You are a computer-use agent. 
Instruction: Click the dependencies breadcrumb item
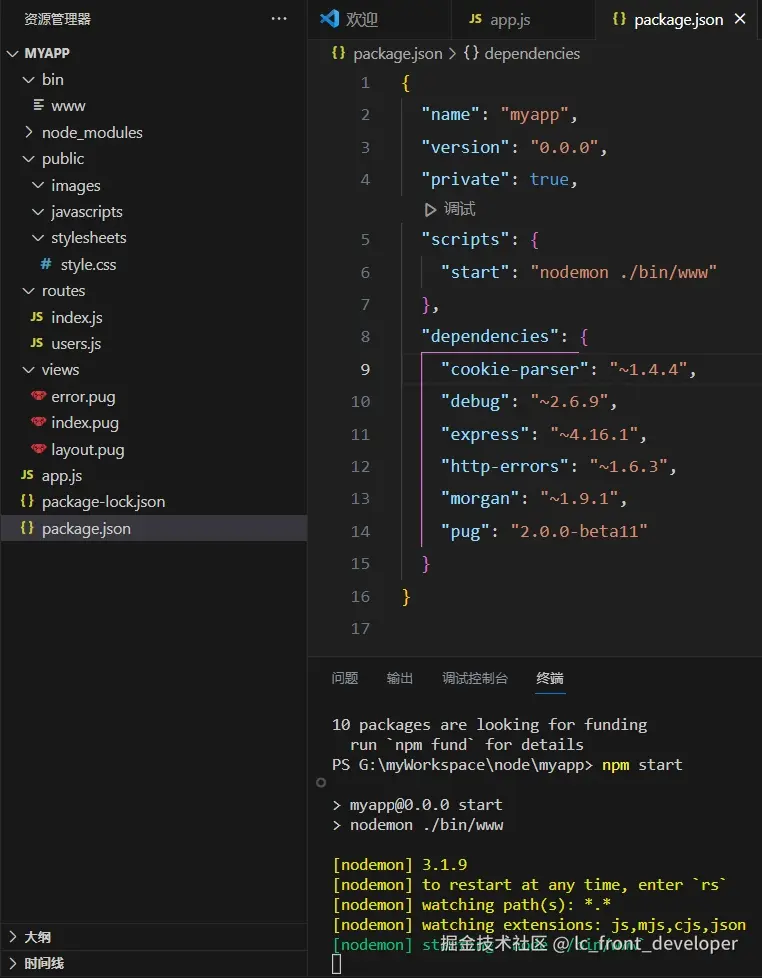(x=532, y=54)
